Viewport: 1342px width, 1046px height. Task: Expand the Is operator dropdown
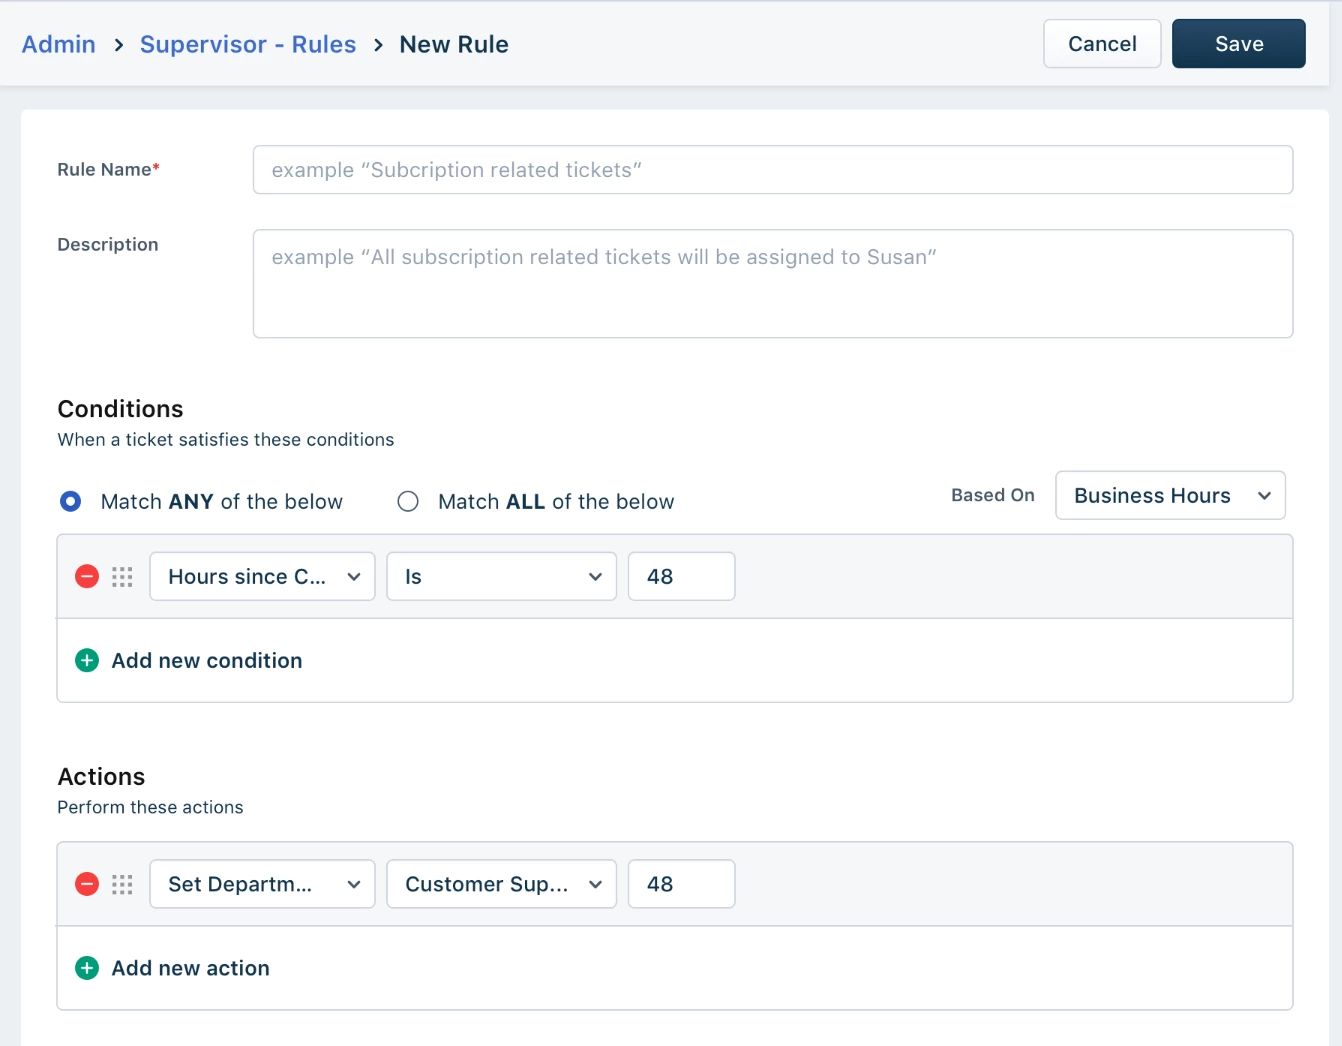point(502,576)
